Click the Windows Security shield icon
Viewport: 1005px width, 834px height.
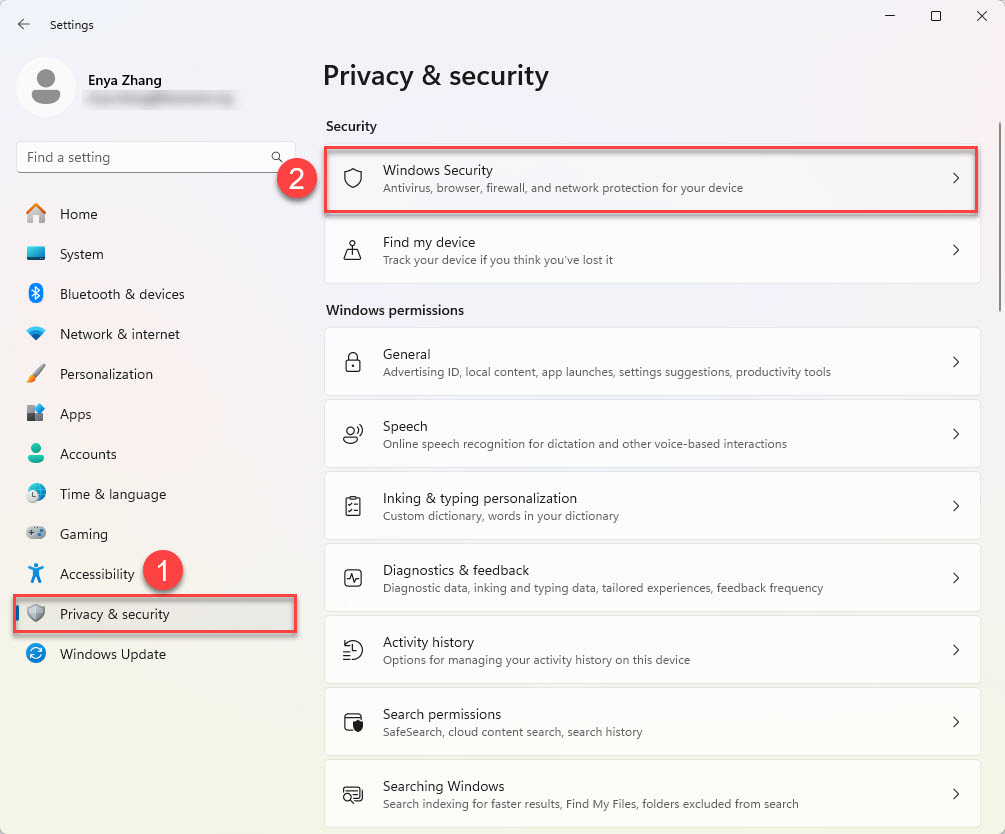click(352, 178)
